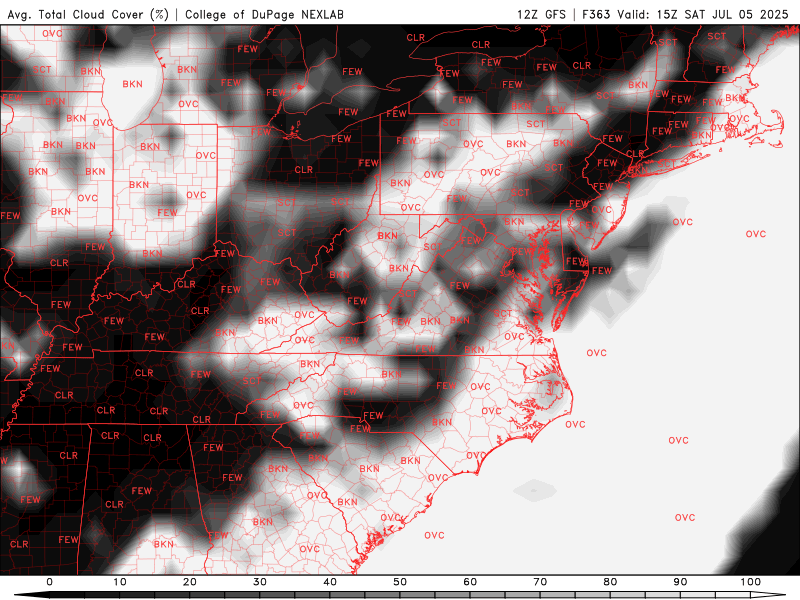Screen dimensions: 800x600
Task: Click the '10' value on the color scale
Action: pyautogui.click(x=119, y=582)
